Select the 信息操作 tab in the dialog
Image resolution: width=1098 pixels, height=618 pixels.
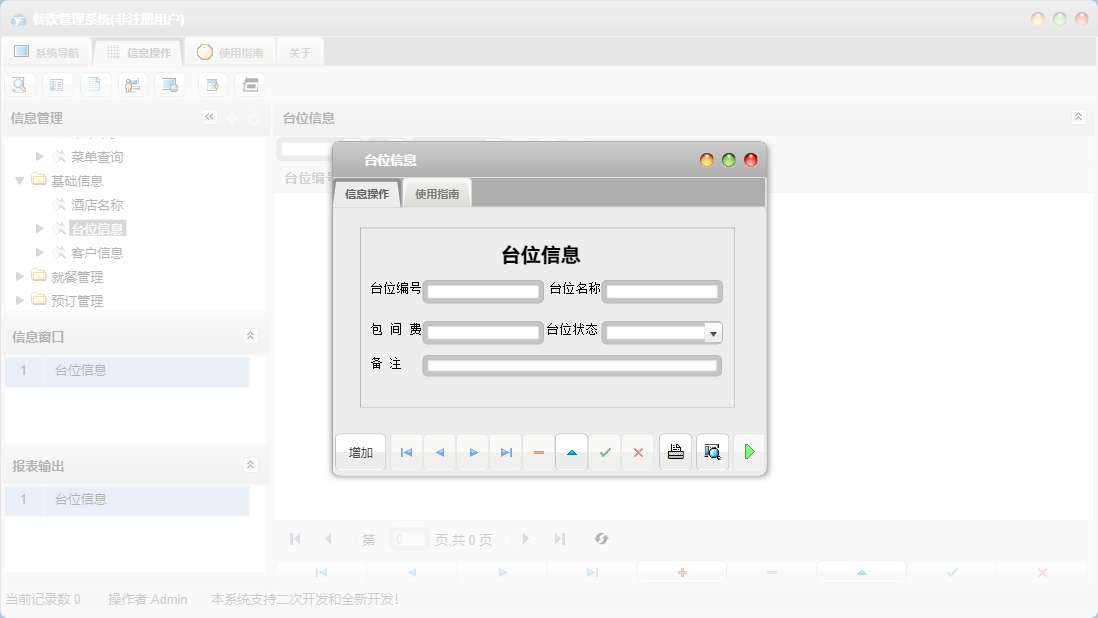367,194
